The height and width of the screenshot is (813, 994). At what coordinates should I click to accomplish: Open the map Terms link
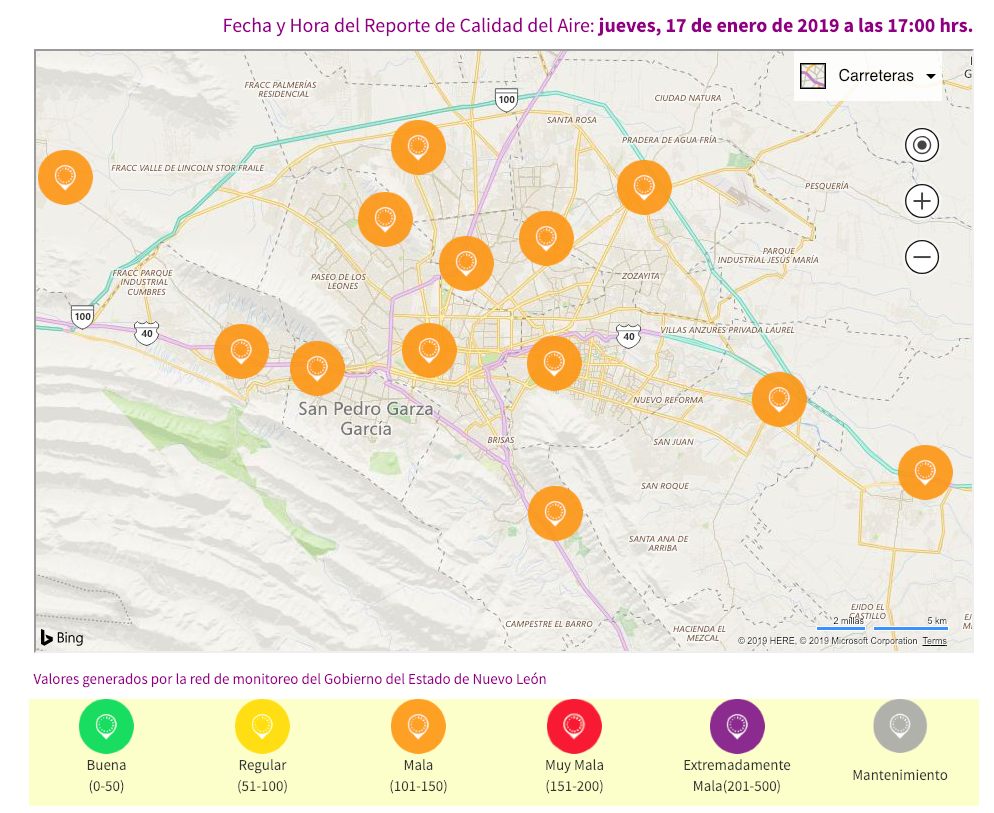[933, 640]
